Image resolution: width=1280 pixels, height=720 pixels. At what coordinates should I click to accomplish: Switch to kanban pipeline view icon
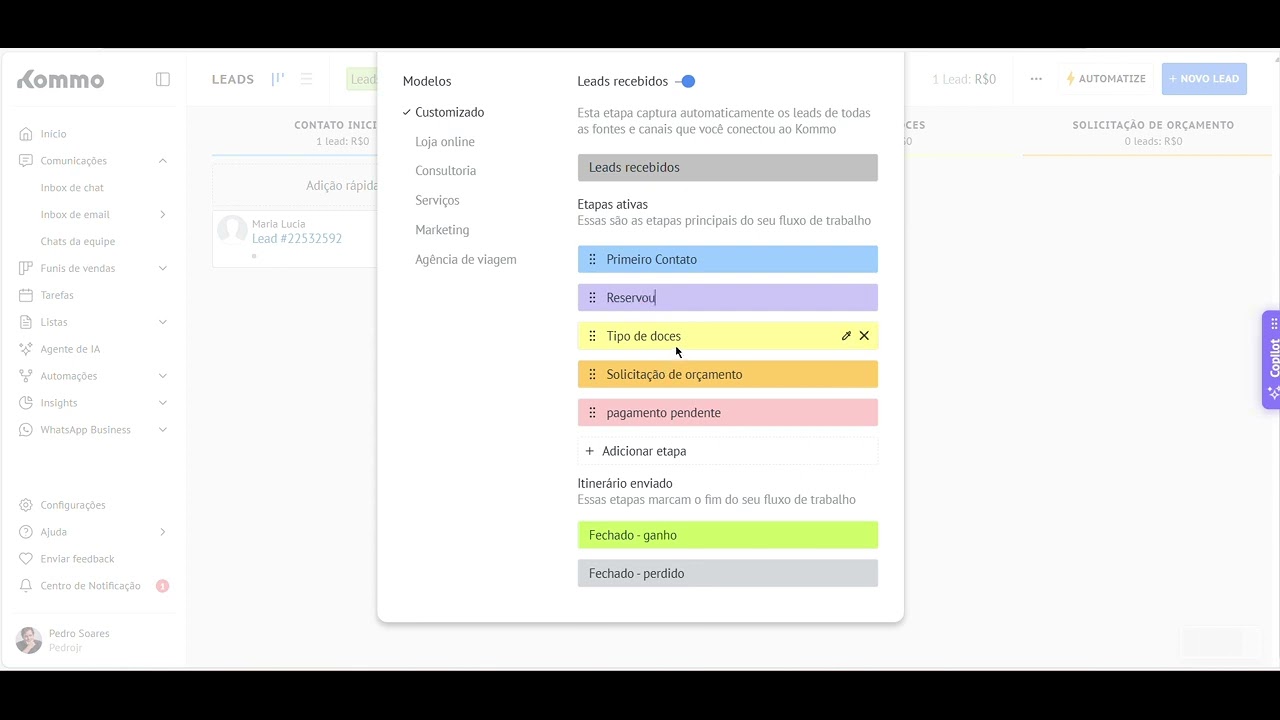point(278,79)
